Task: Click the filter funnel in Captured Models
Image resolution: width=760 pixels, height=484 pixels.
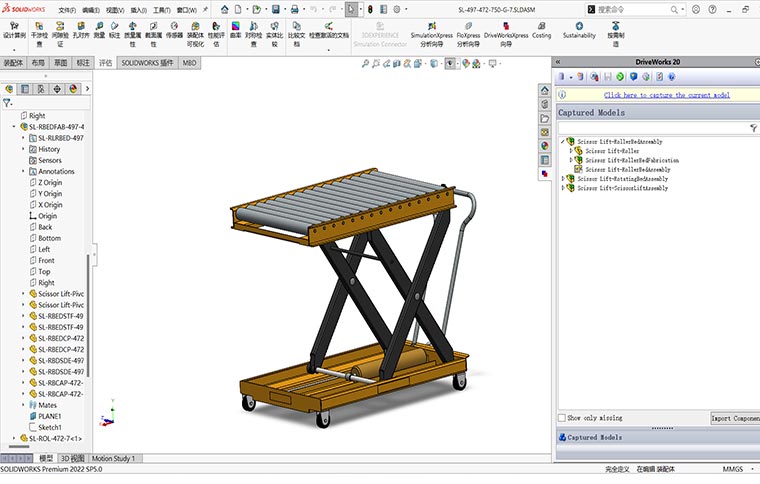Action: (x=753, y=128)
